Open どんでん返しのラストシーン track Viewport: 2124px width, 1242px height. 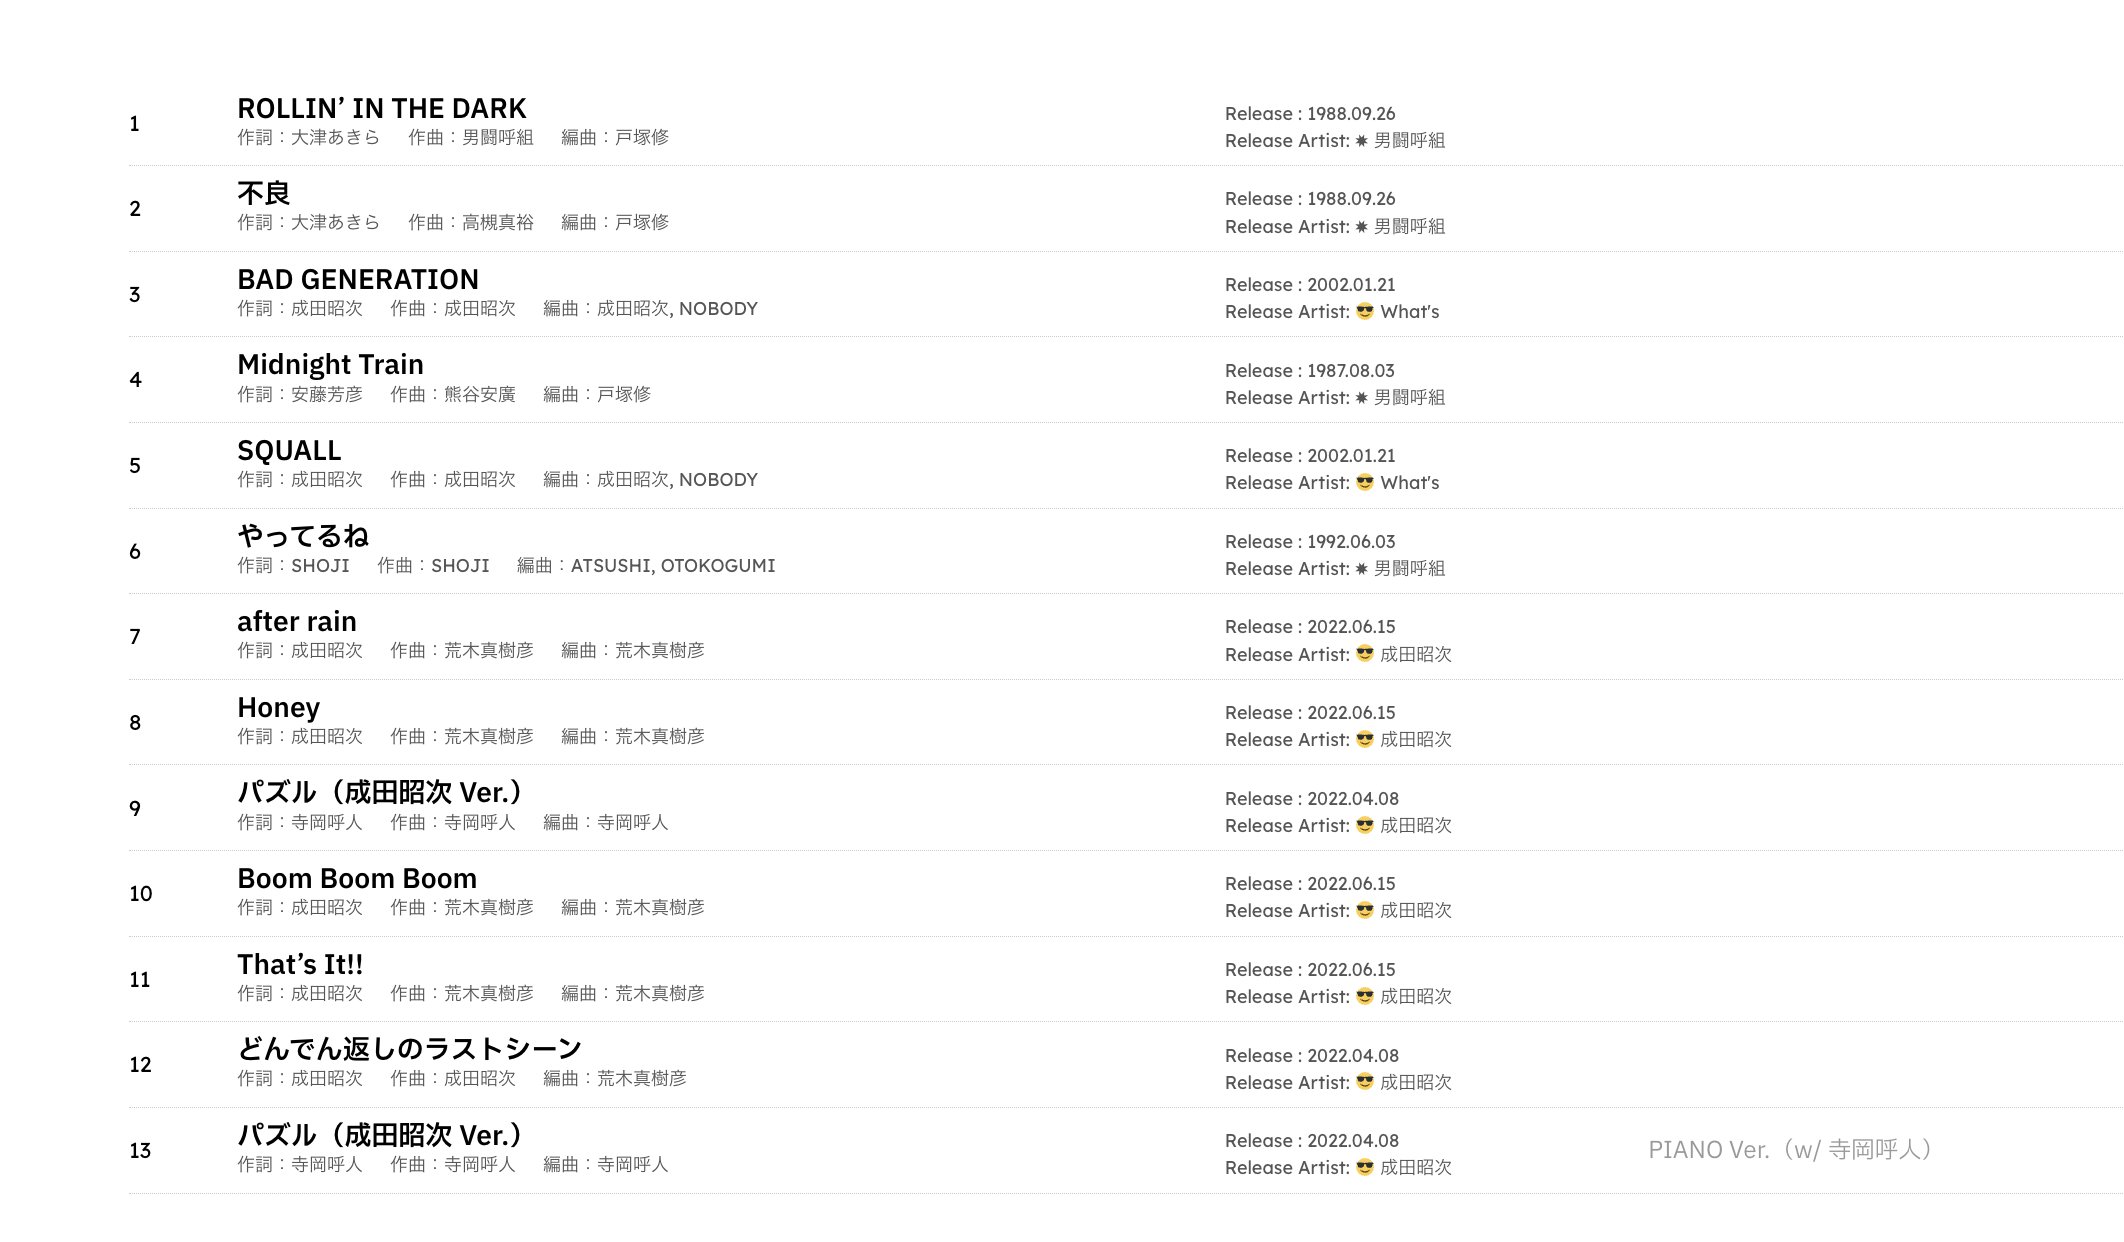[409, 1049]
